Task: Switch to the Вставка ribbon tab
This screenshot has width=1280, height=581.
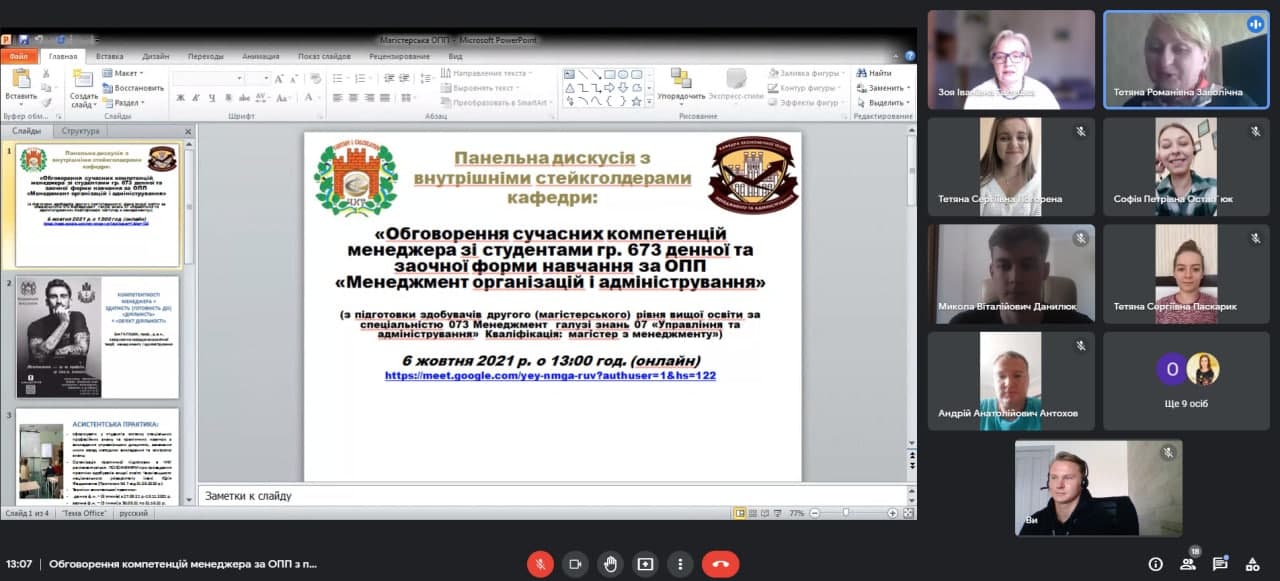Action: 110,57
